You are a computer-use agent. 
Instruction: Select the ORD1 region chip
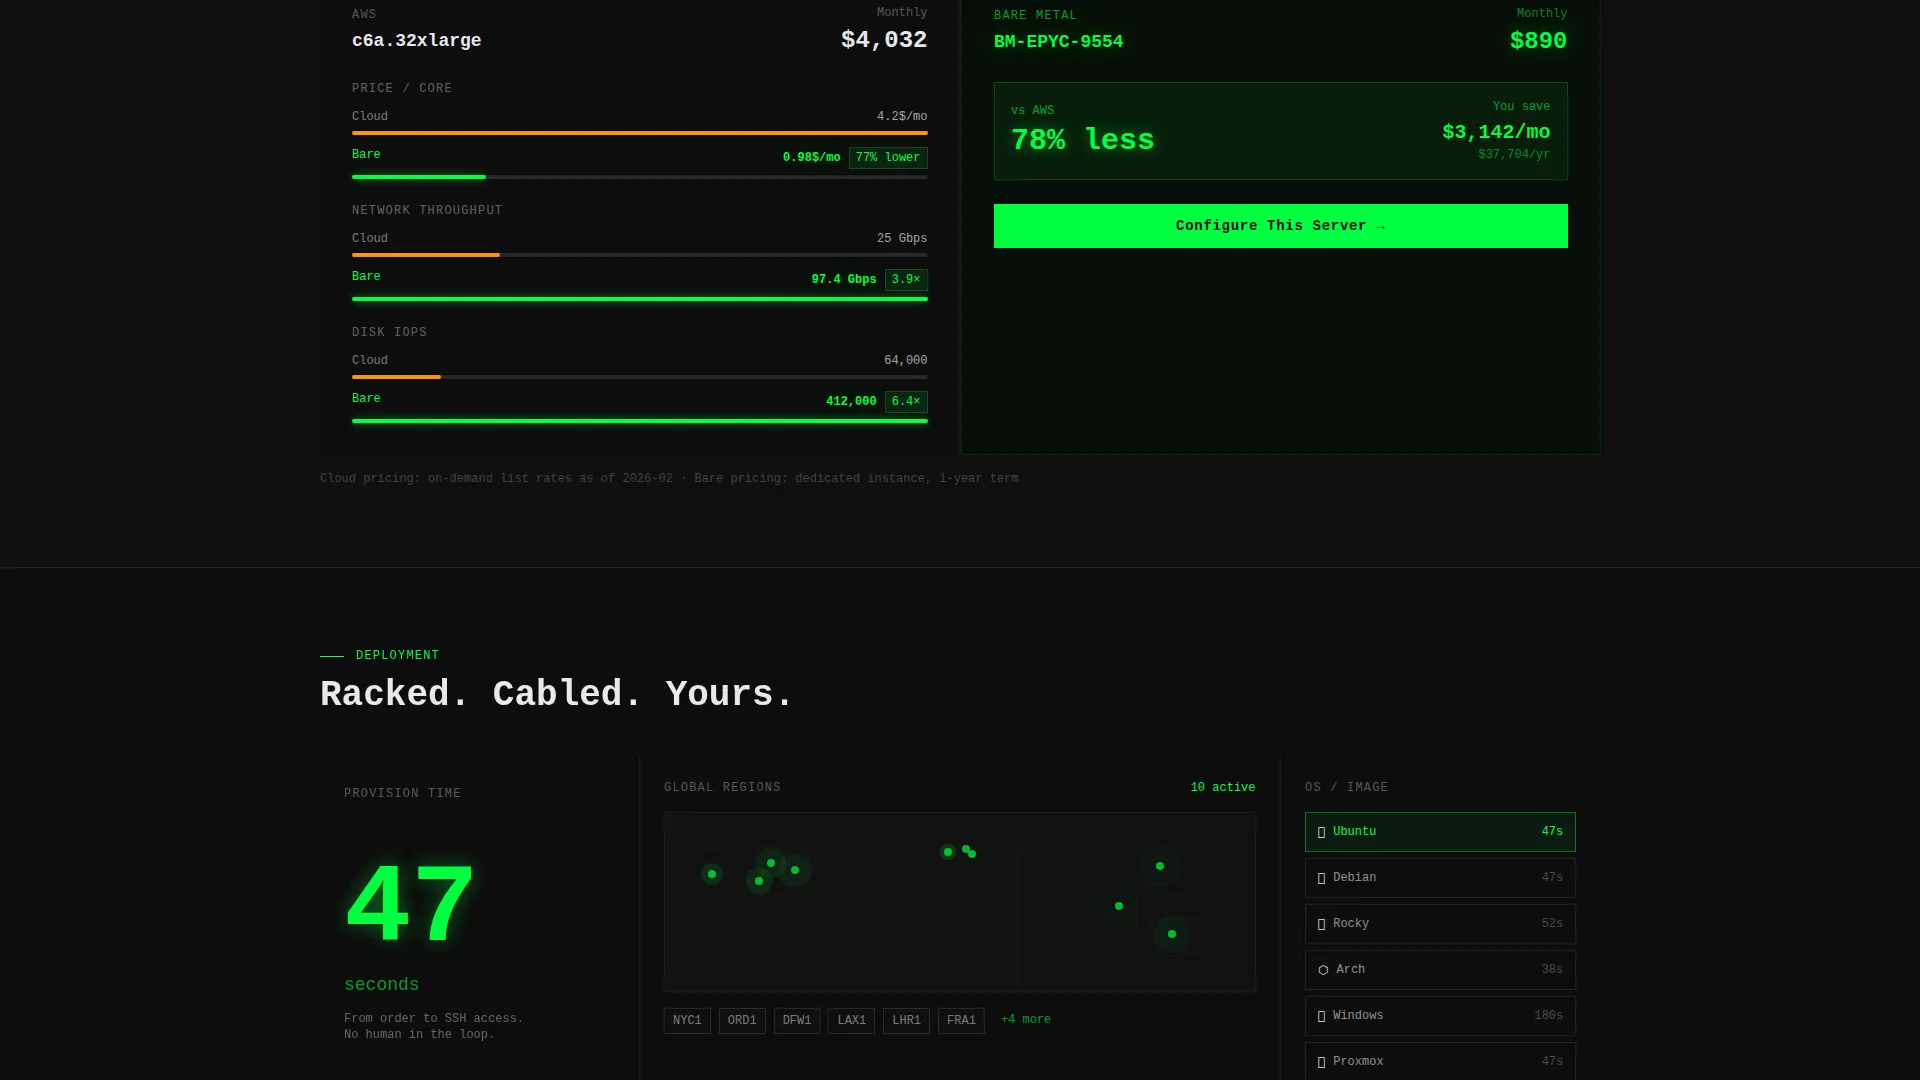click(x=742, y=1020)
